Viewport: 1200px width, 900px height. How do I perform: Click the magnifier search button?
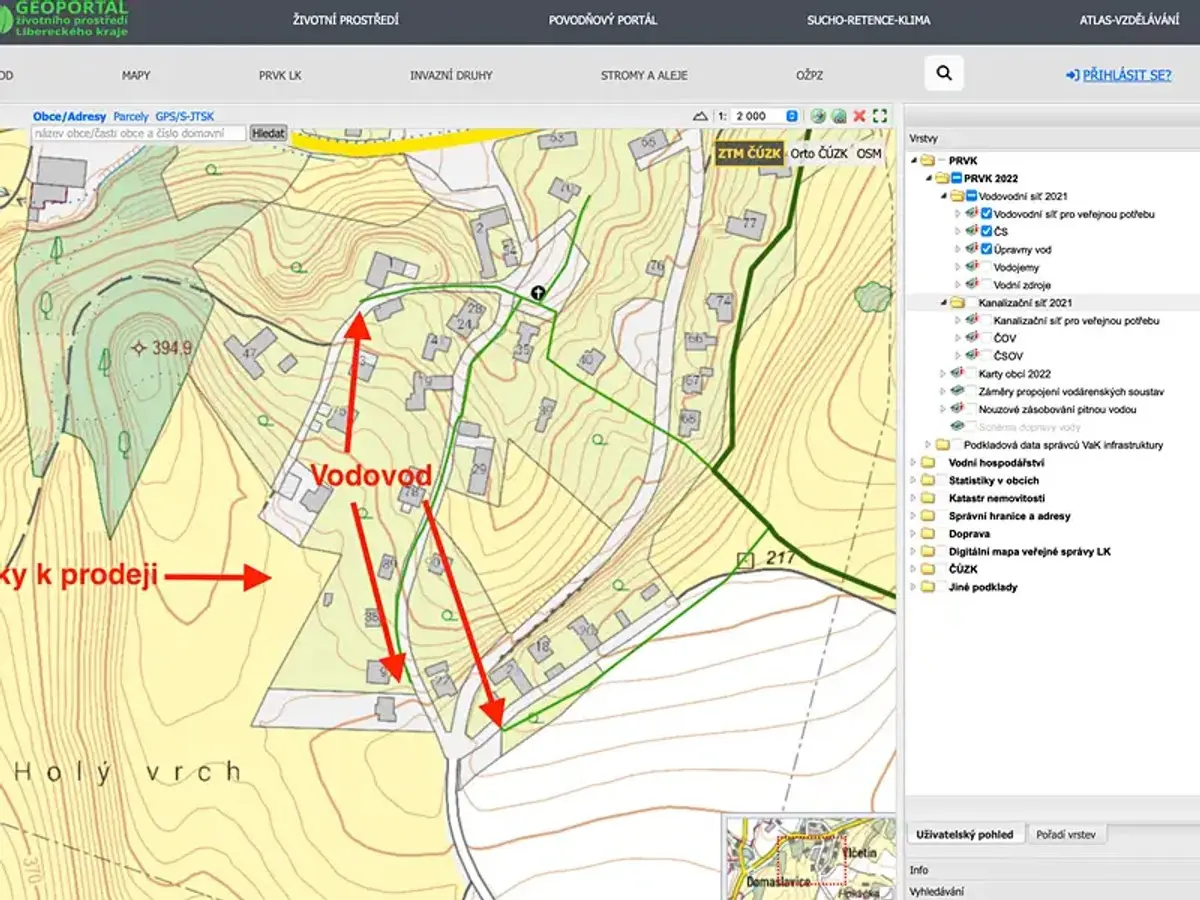pos(944,73)
